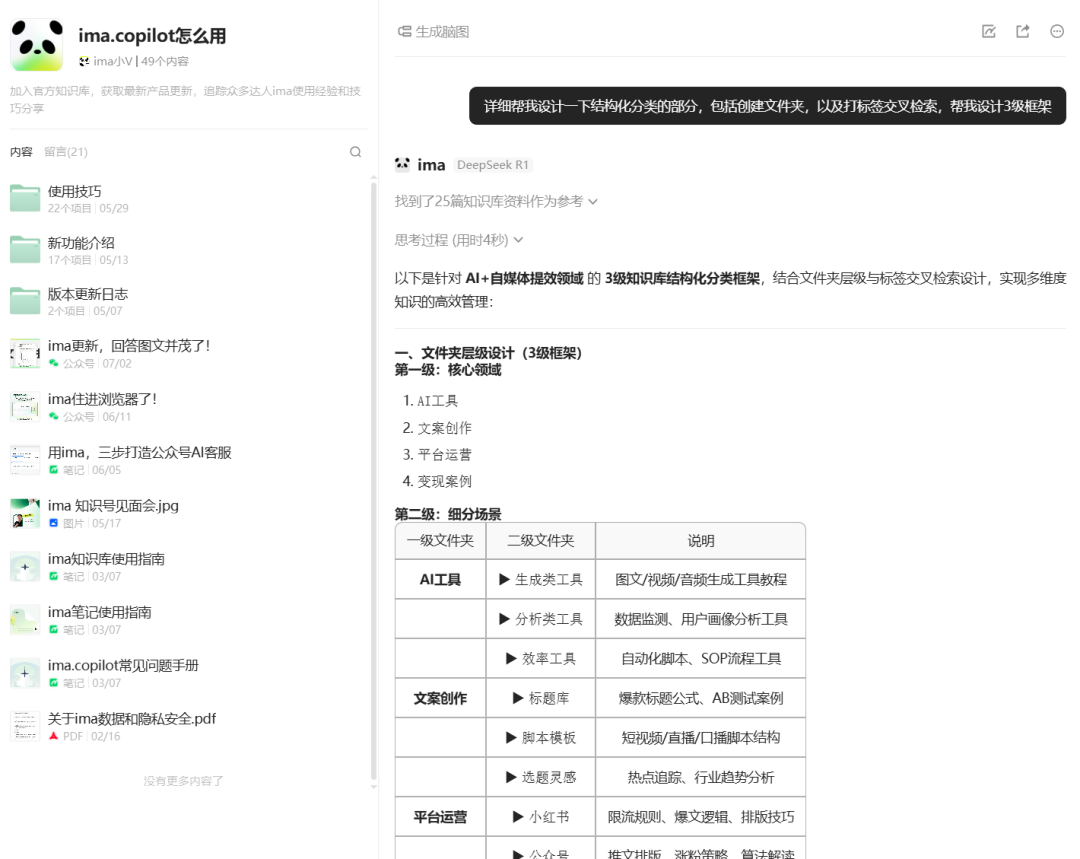Click the mind map icon beside 生成脑图
Image resolution: width=1080 pixels, height=859 pixels.
[x=404, y=32]
